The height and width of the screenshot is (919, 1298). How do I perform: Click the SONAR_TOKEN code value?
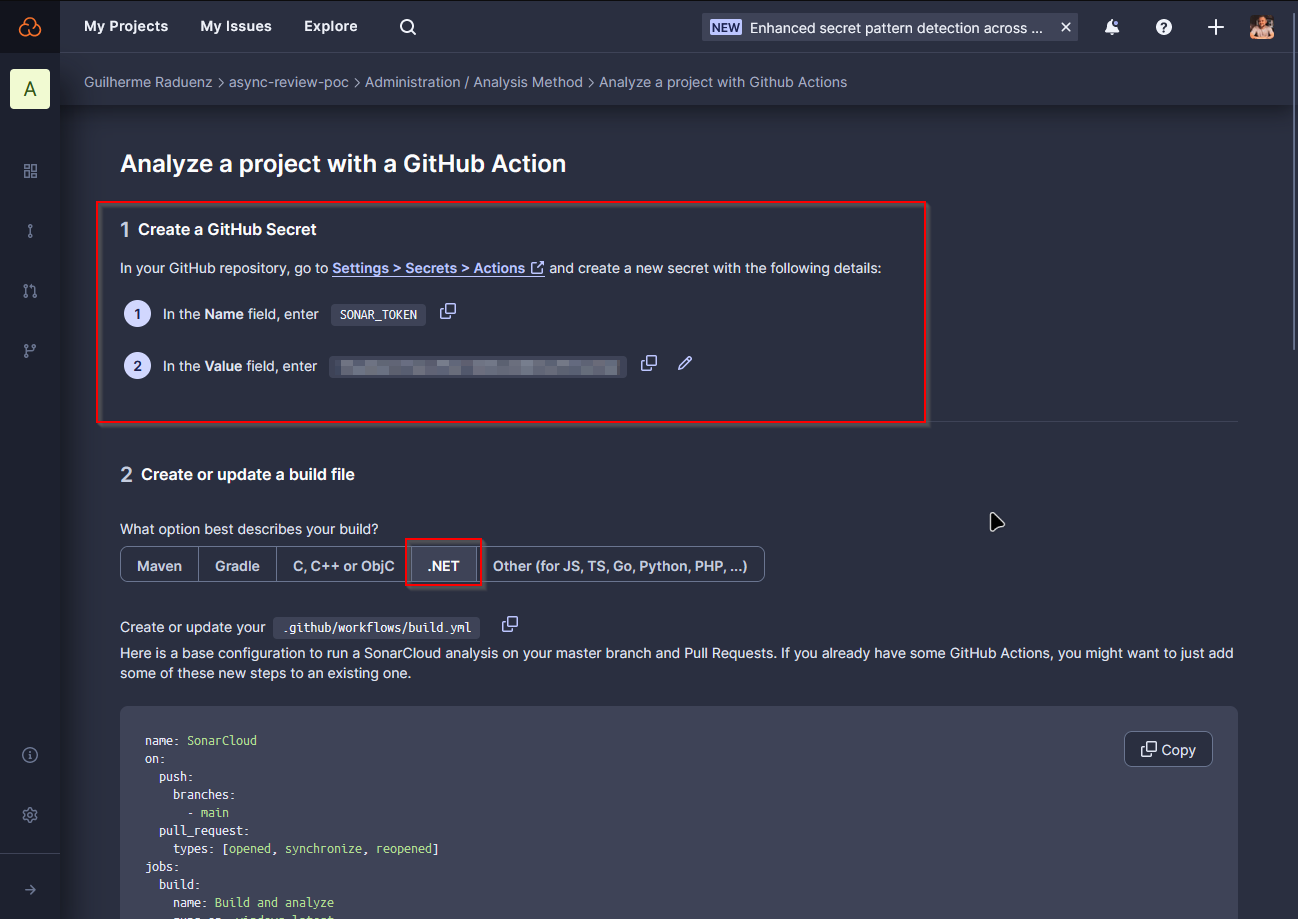[379, 314]
